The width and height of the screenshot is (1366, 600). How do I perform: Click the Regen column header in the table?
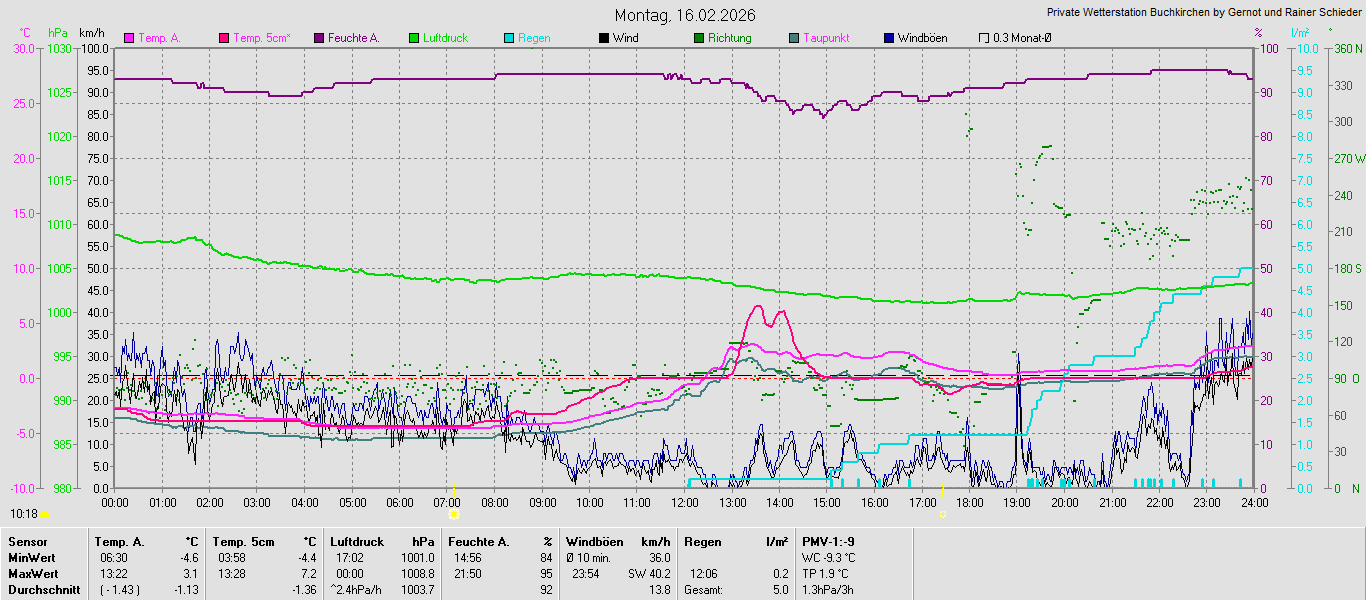tap(702, 542)
